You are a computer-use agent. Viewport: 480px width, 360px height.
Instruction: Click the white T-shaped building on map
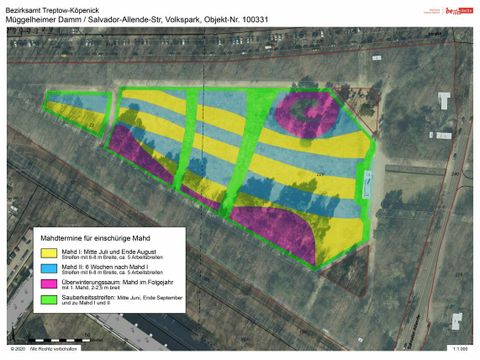[x=444, y=101]
